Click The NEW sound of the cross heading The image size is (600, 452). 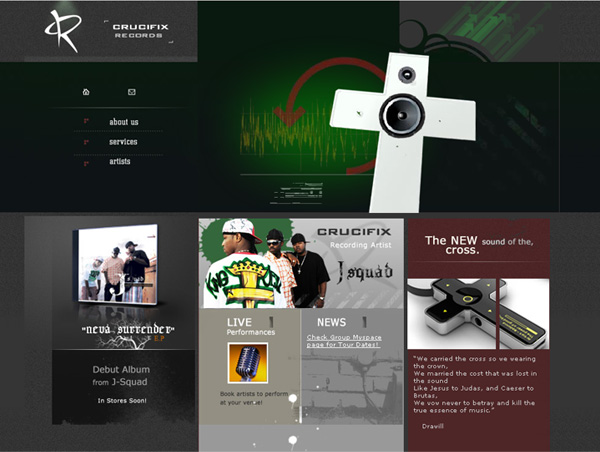(479, 245)
